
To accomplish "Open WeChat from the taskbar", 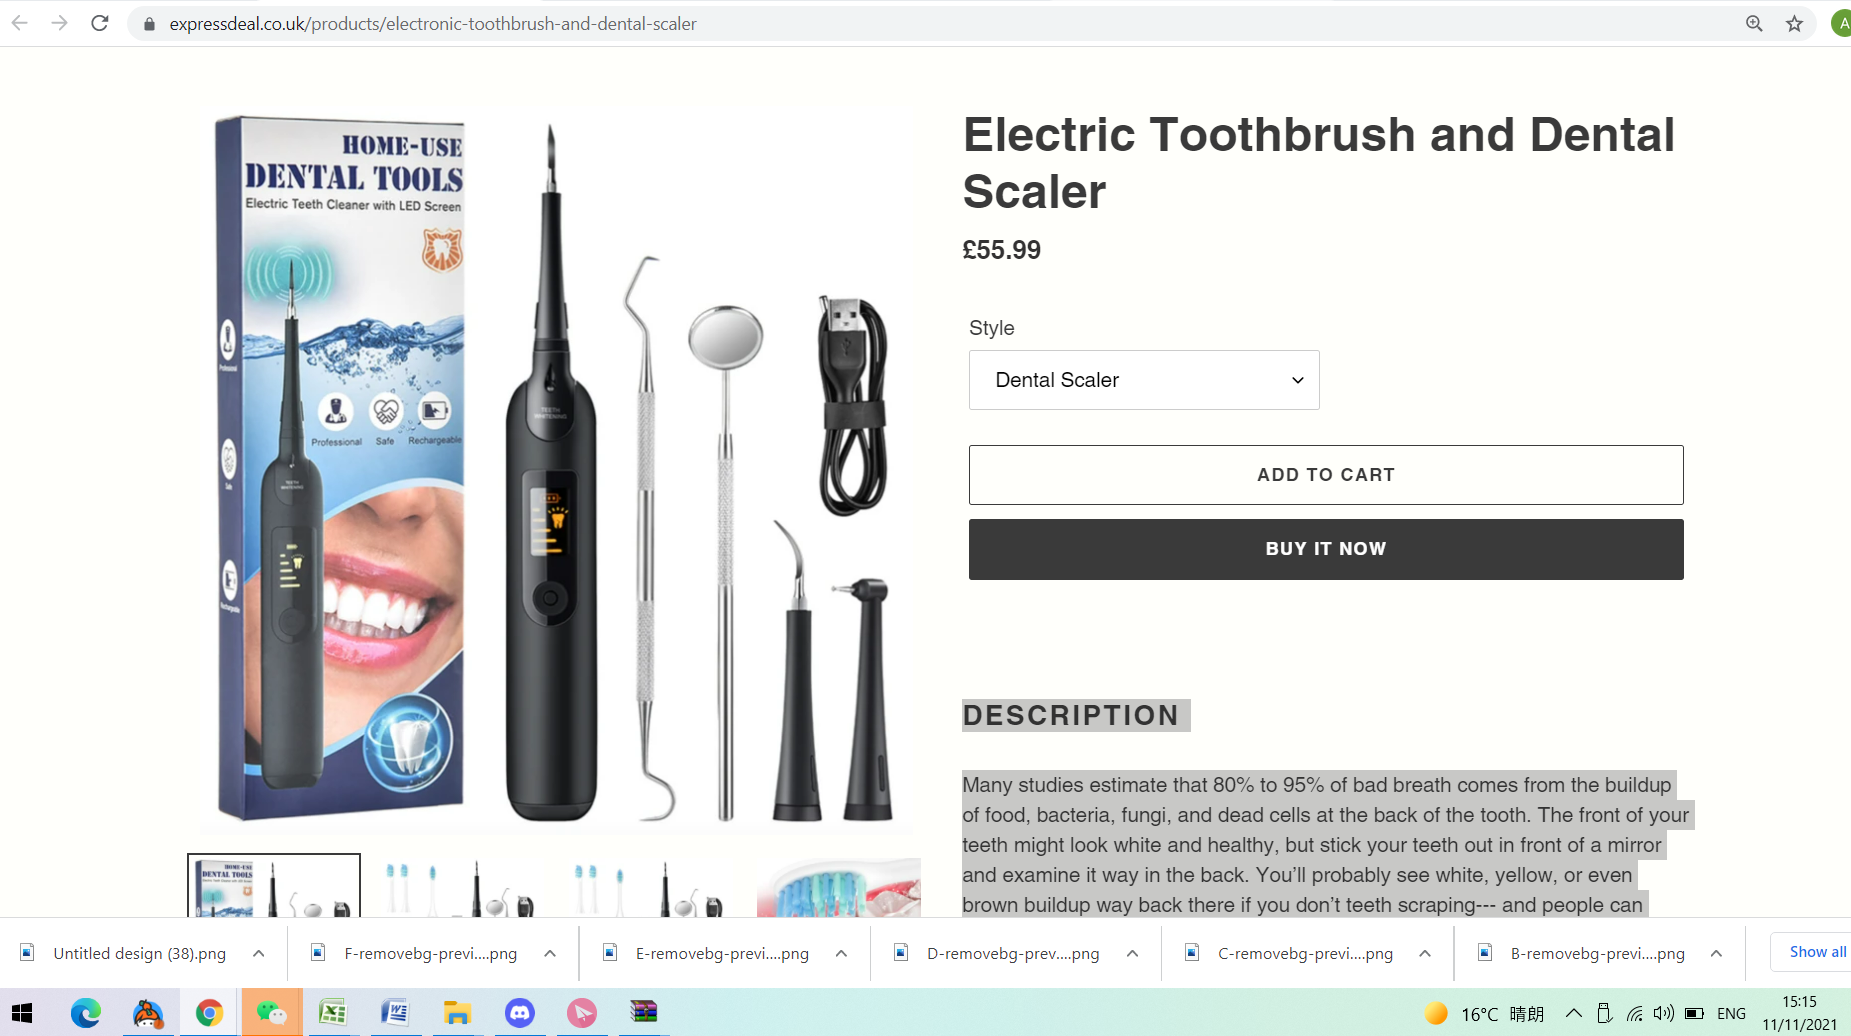I will (271, 1013).
